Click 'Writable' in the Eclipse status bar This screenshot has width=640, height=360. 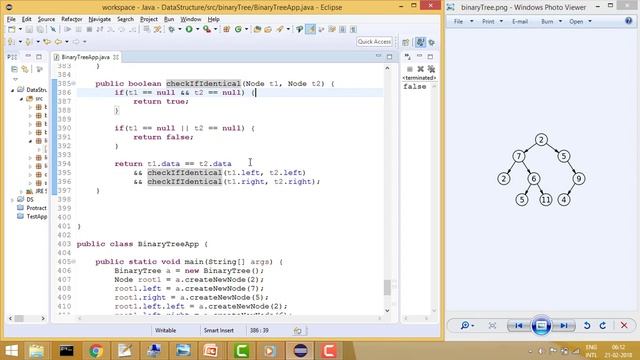pos(165,330)
